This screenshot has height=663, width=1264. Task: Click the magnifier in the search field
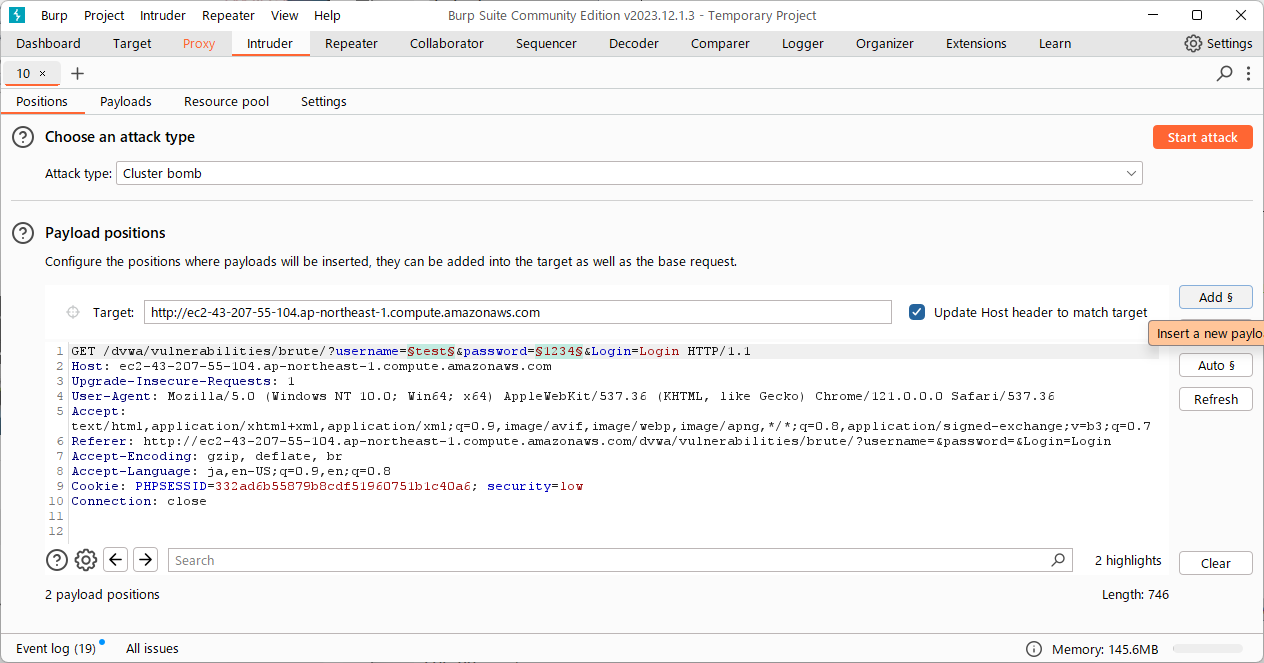coord(1059,560)
